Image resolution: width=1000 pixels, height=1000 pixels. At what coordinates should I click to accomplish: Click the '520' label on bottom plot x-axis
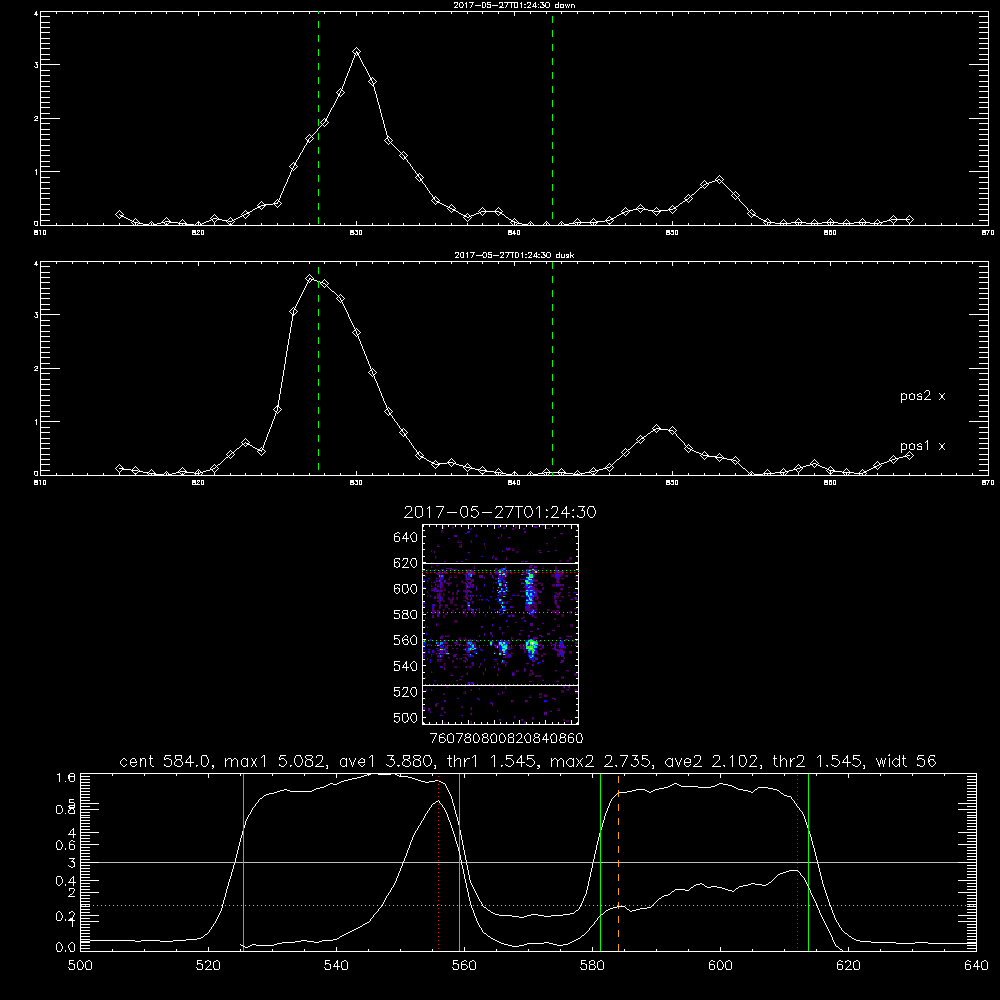coord(208,966)
